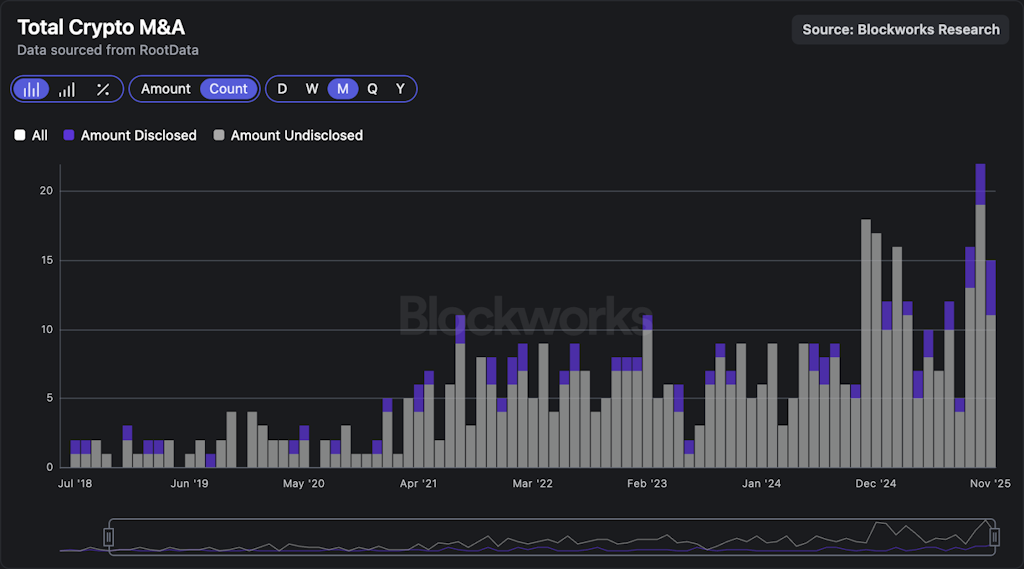
Task: Click the Source: Blockworks Research button
Action: [900, 29]
